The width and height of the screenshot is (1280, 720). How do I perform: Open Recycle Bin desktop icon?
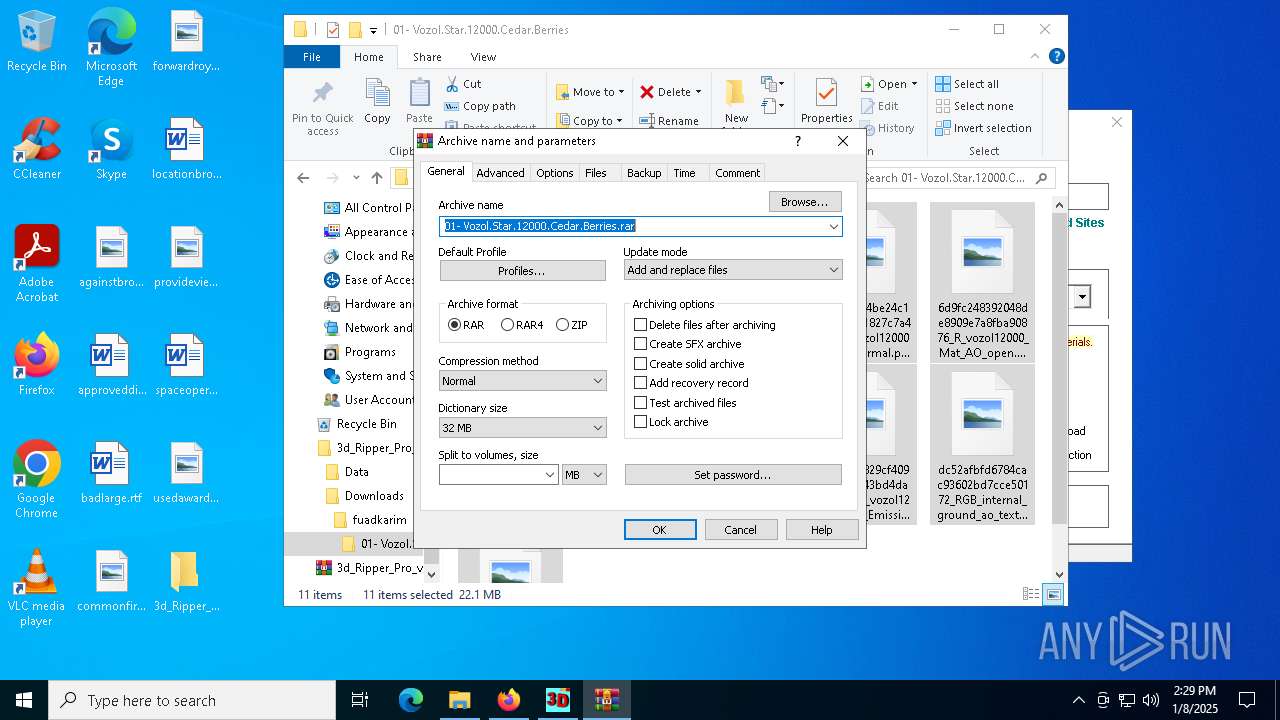pyautogui.click(x=37, y=42)
